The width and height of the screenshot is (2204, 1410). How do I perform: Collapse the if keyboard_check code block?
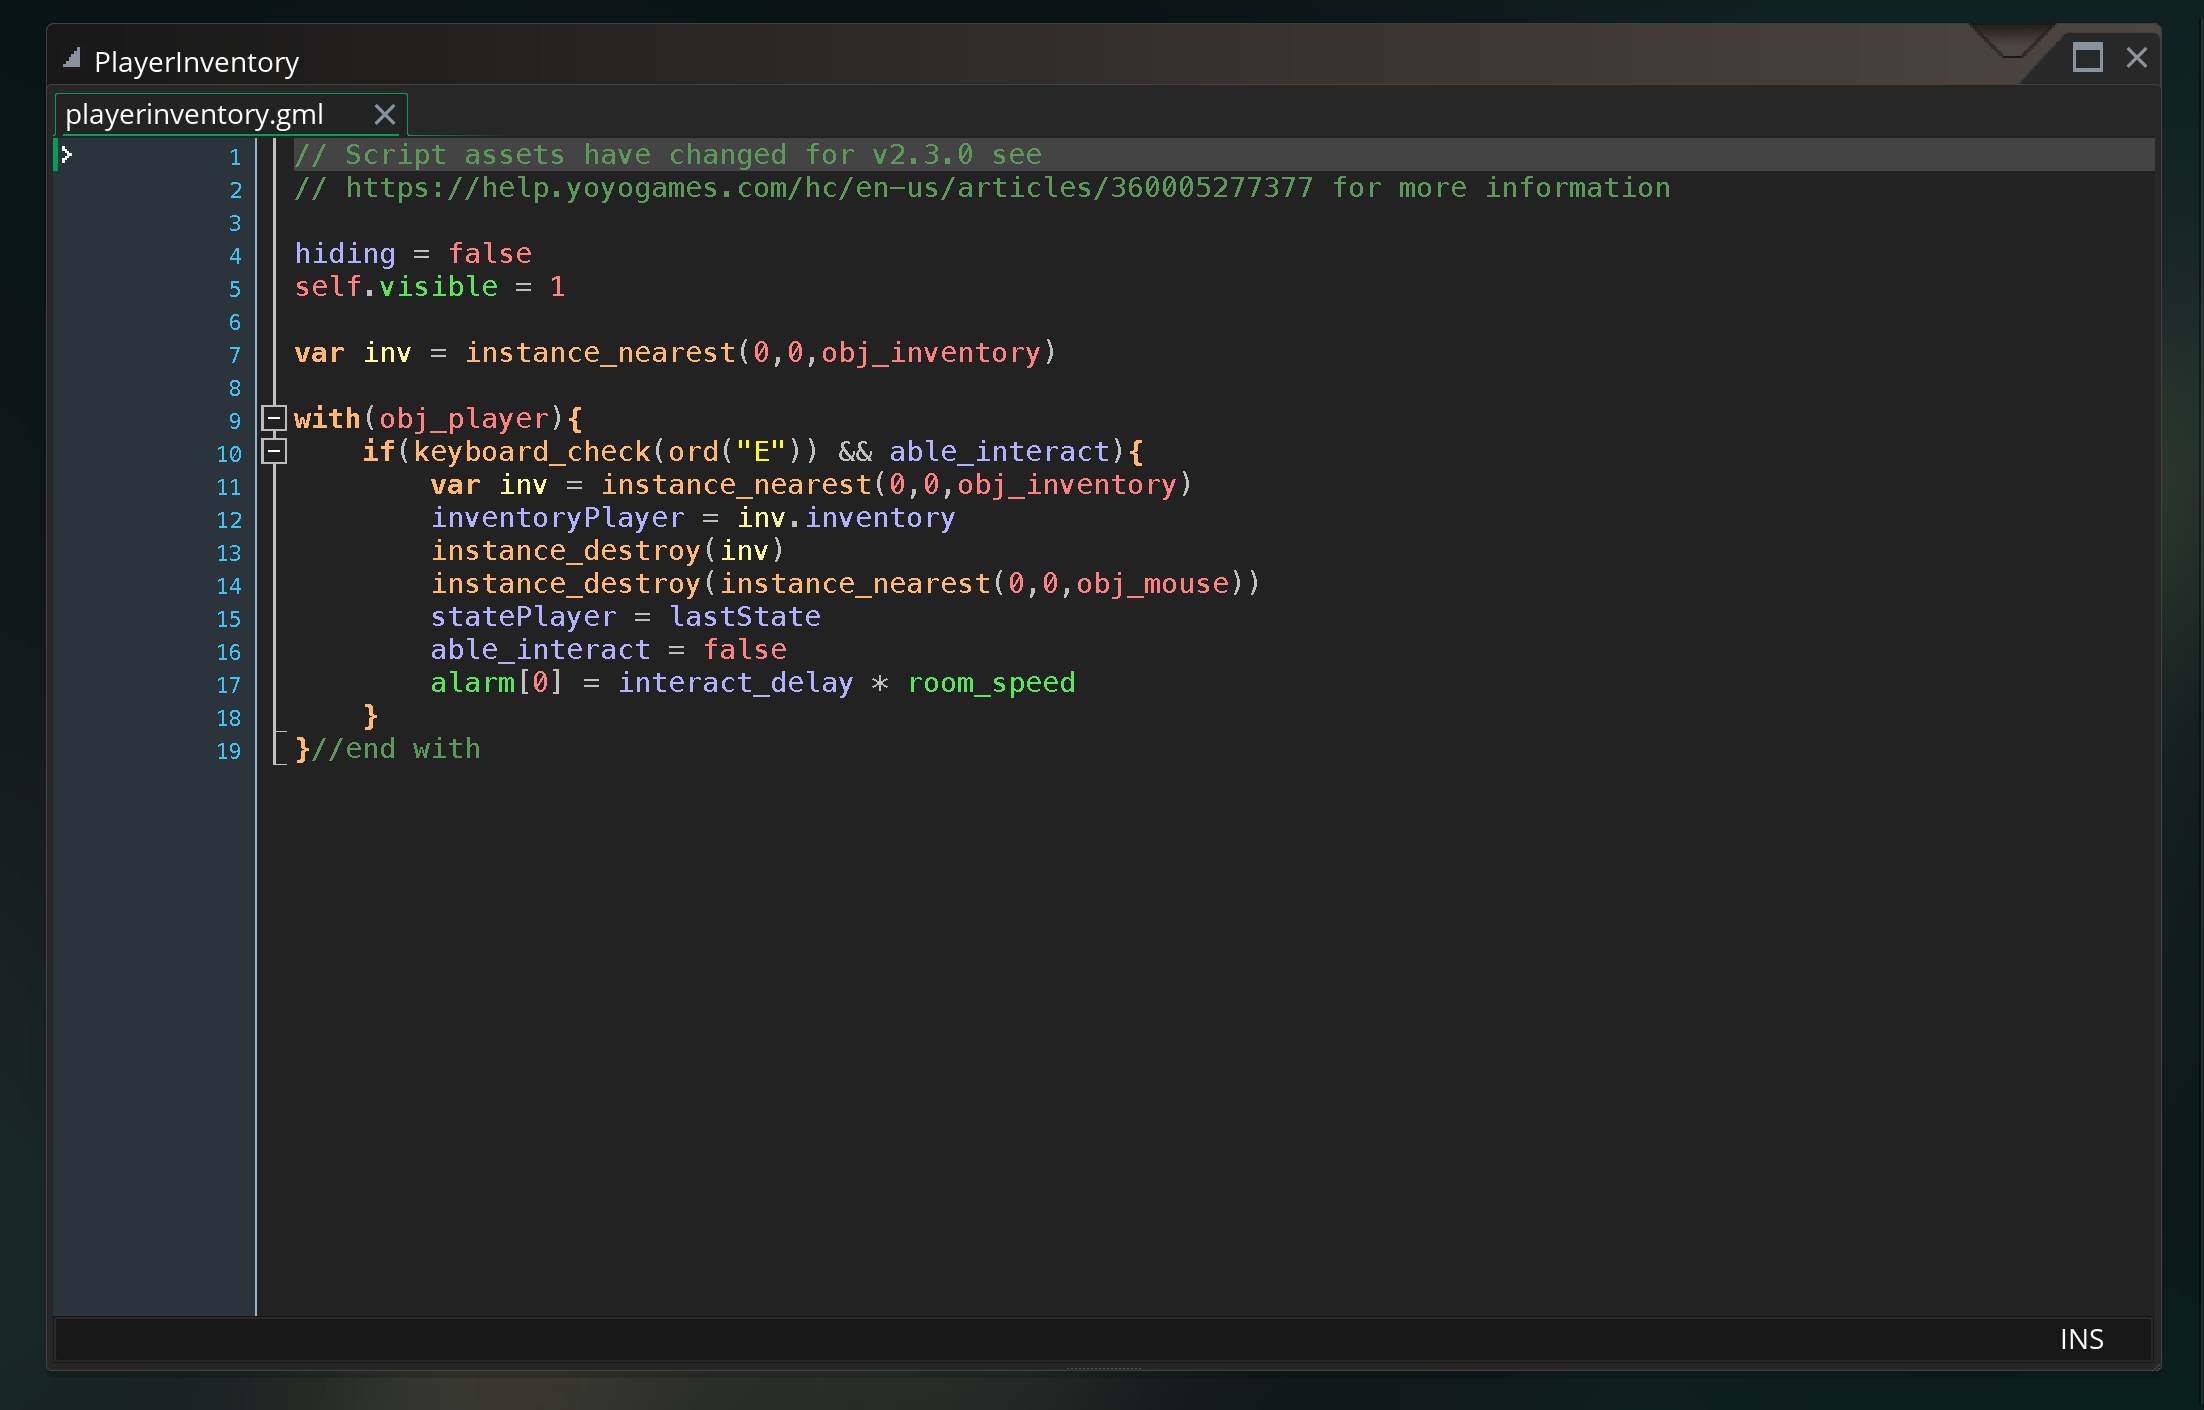coord(274,451)
